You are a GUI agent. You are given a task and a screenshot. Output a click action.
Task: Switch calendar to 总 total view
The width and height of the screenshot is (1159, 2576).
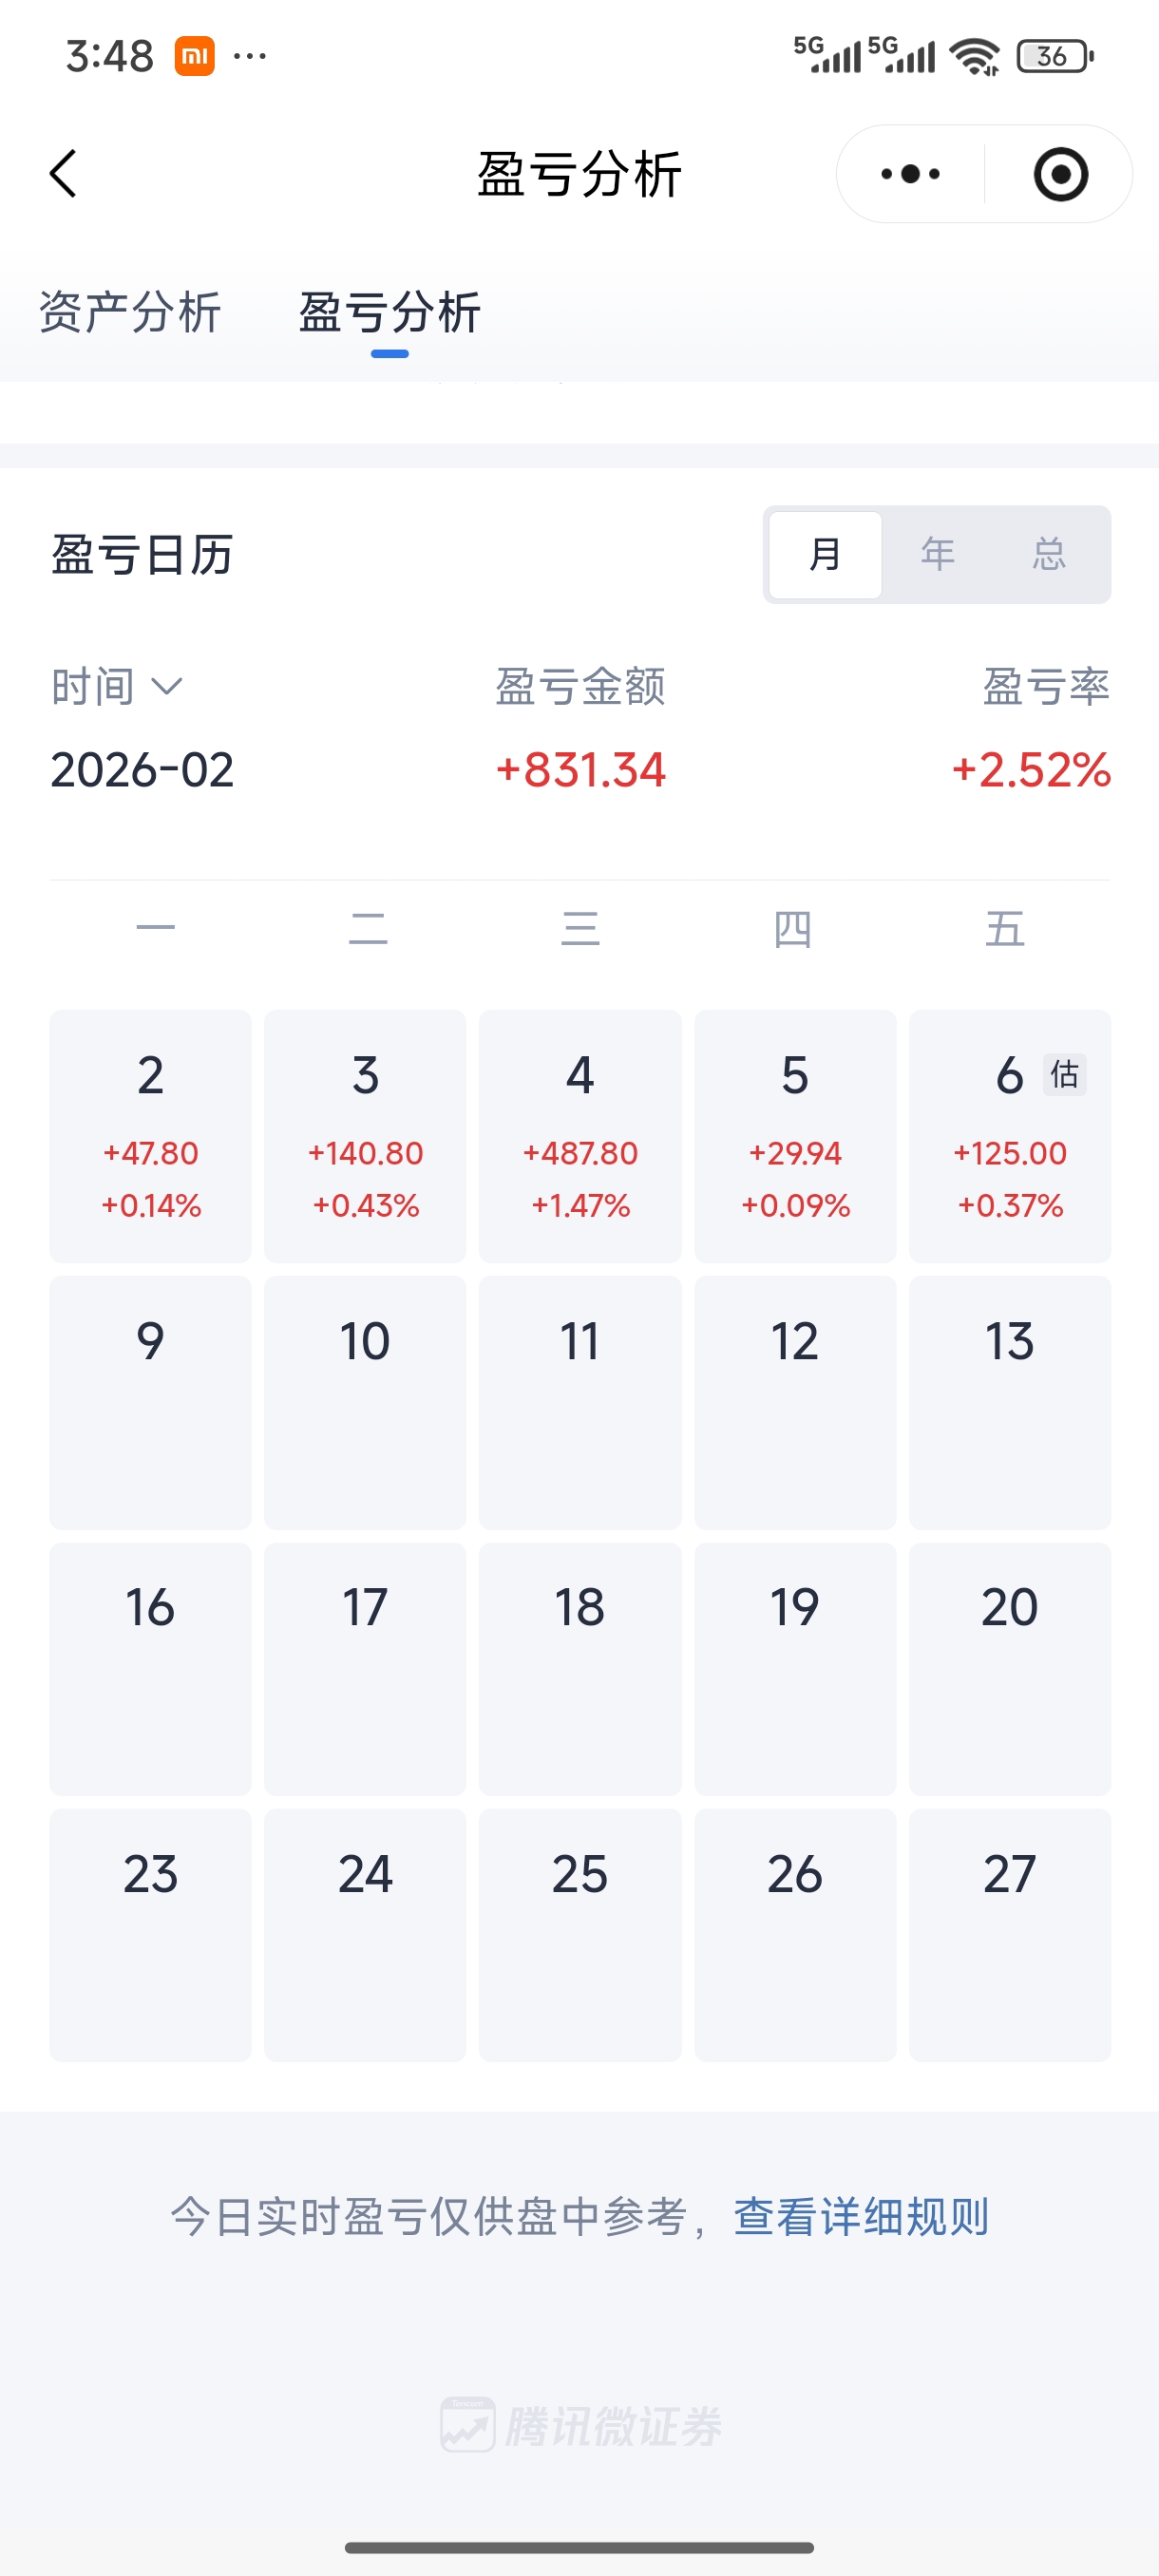(x=1049, y=554)
